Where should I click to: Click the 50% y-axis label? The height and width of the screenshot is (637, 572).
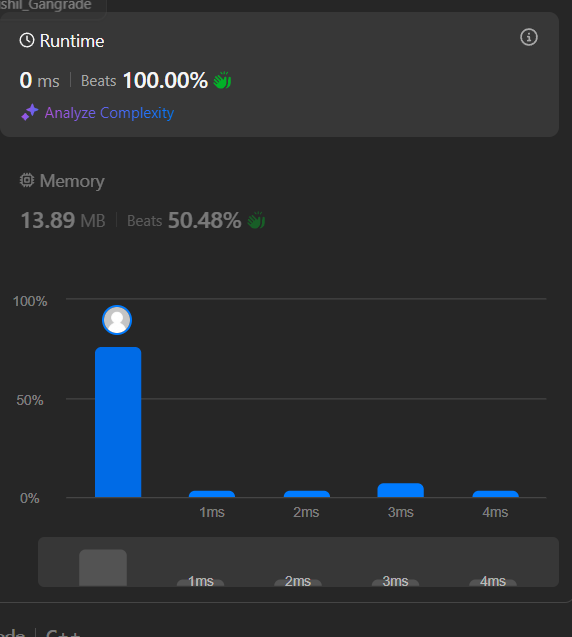click(x=30, y=400)
